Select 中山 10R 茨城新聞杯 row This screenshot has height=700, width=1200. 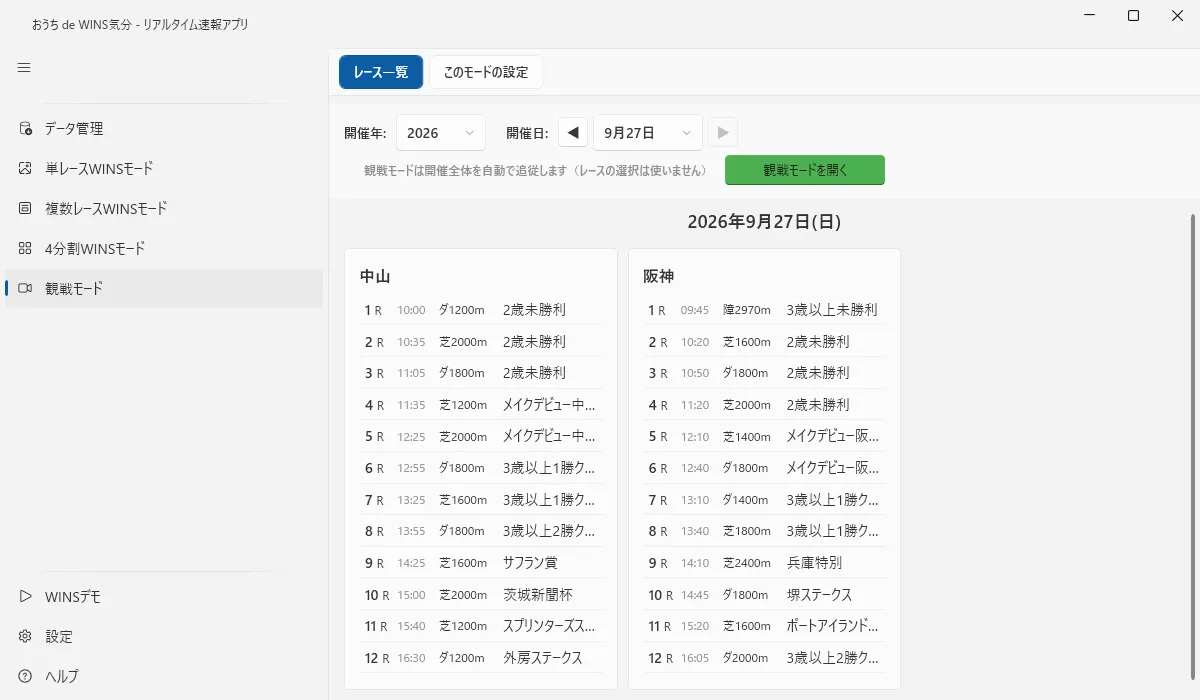tap(481, 595)
